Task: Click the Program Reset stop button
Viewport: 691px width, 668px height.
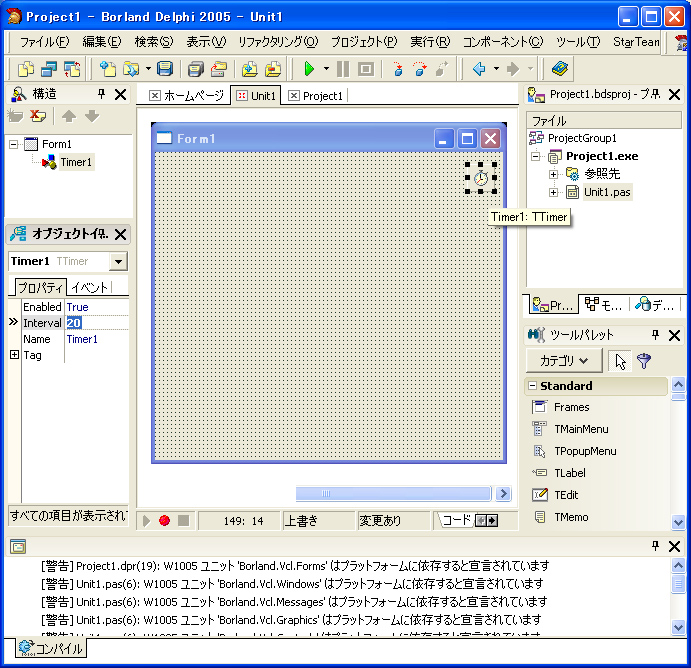Action: (366, 69)
